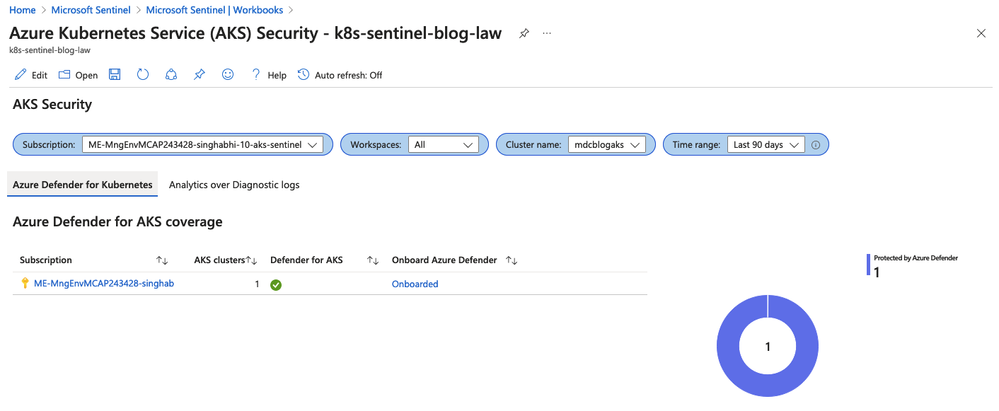This screenshot has width=999, height=411.
Task: Refresh workbook with circular arrow icon
Action: pos(143,75)
